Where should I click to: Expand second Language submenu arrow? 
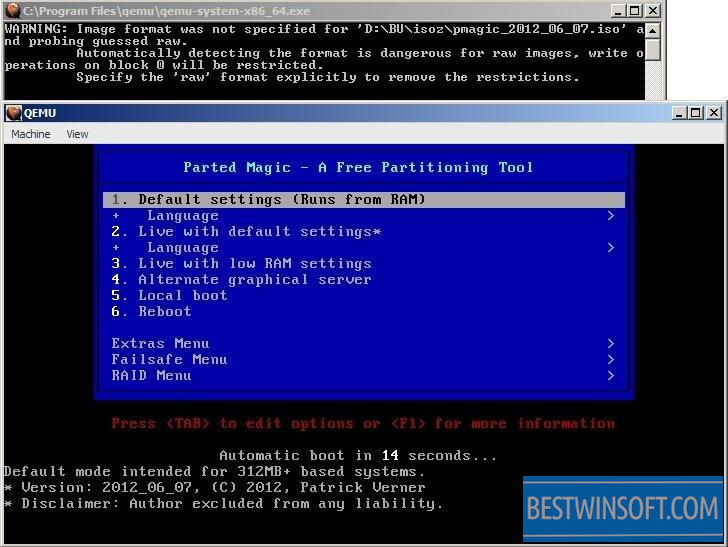[611, 248]
